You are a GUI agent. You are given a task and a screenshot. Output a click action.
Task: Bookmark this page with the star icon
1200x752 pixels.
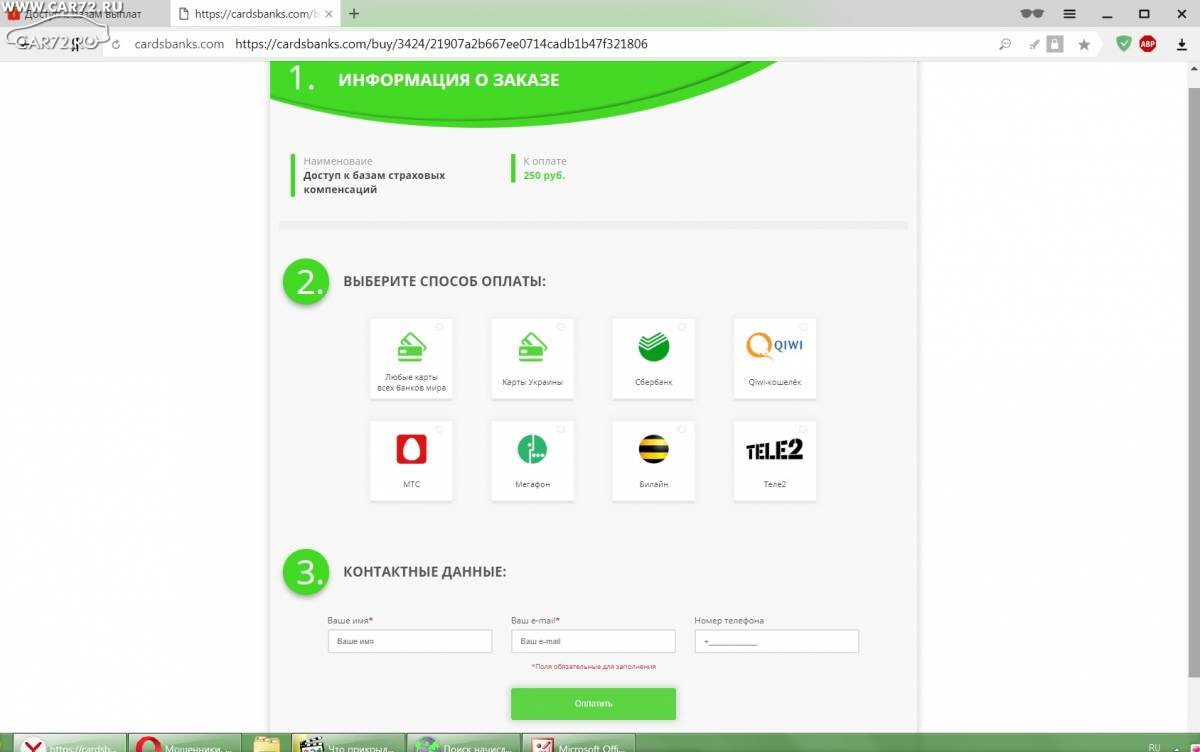(1084, 44)
